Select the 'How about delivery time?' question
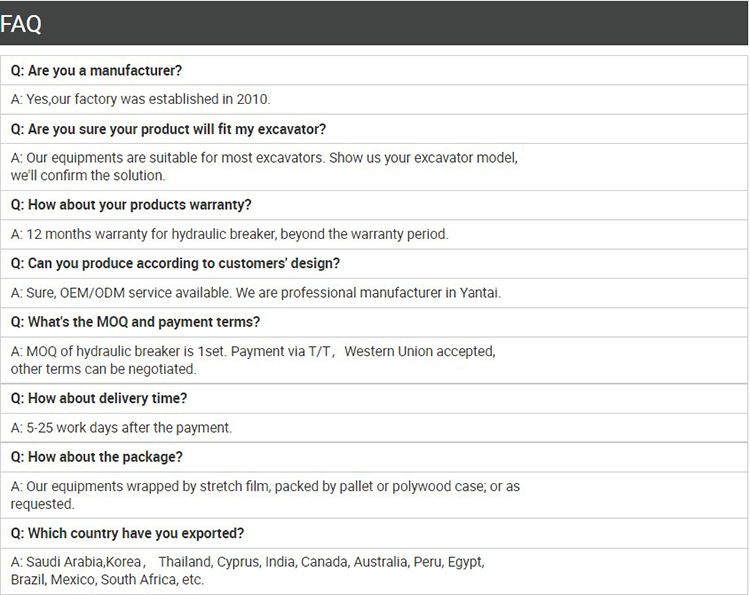 pos(99,398)
